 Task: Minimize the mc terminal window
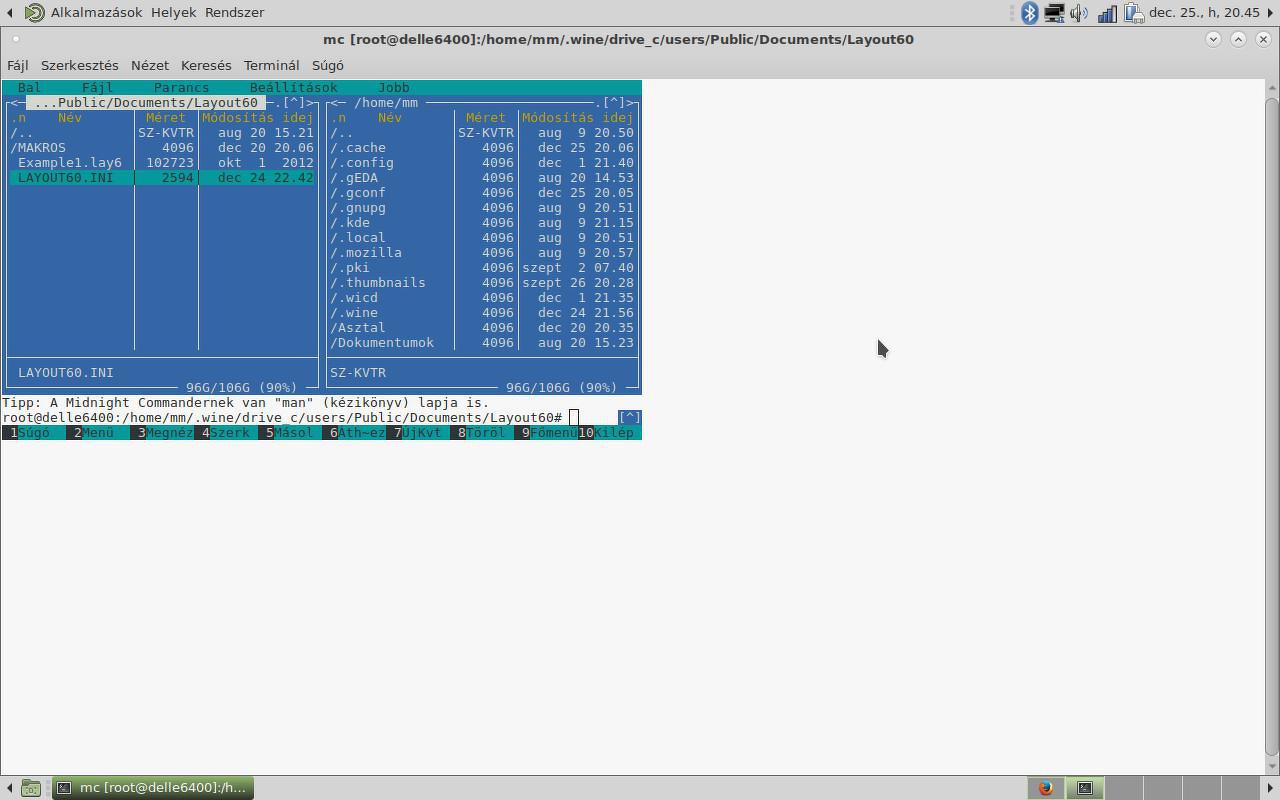click(1213, 39)
